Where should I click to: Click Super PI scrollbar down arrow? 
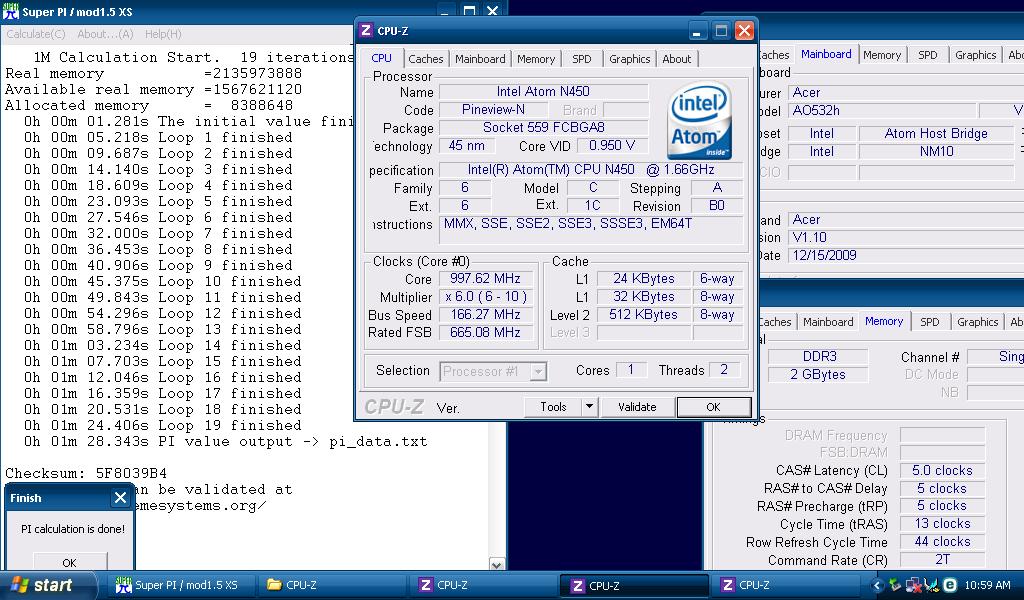point(496,565)
